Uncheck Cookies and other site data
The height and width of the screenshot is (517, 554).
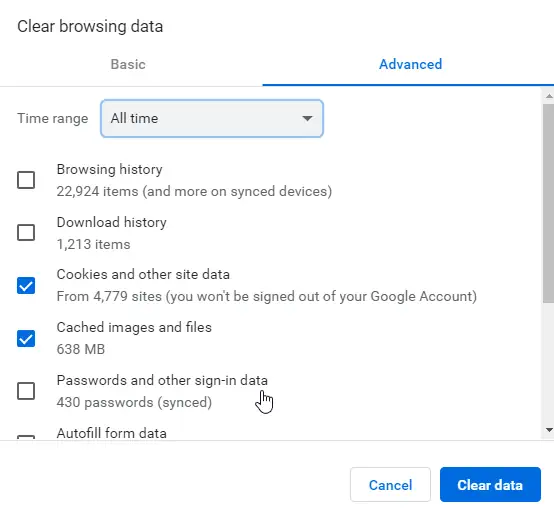pos(26,286)
